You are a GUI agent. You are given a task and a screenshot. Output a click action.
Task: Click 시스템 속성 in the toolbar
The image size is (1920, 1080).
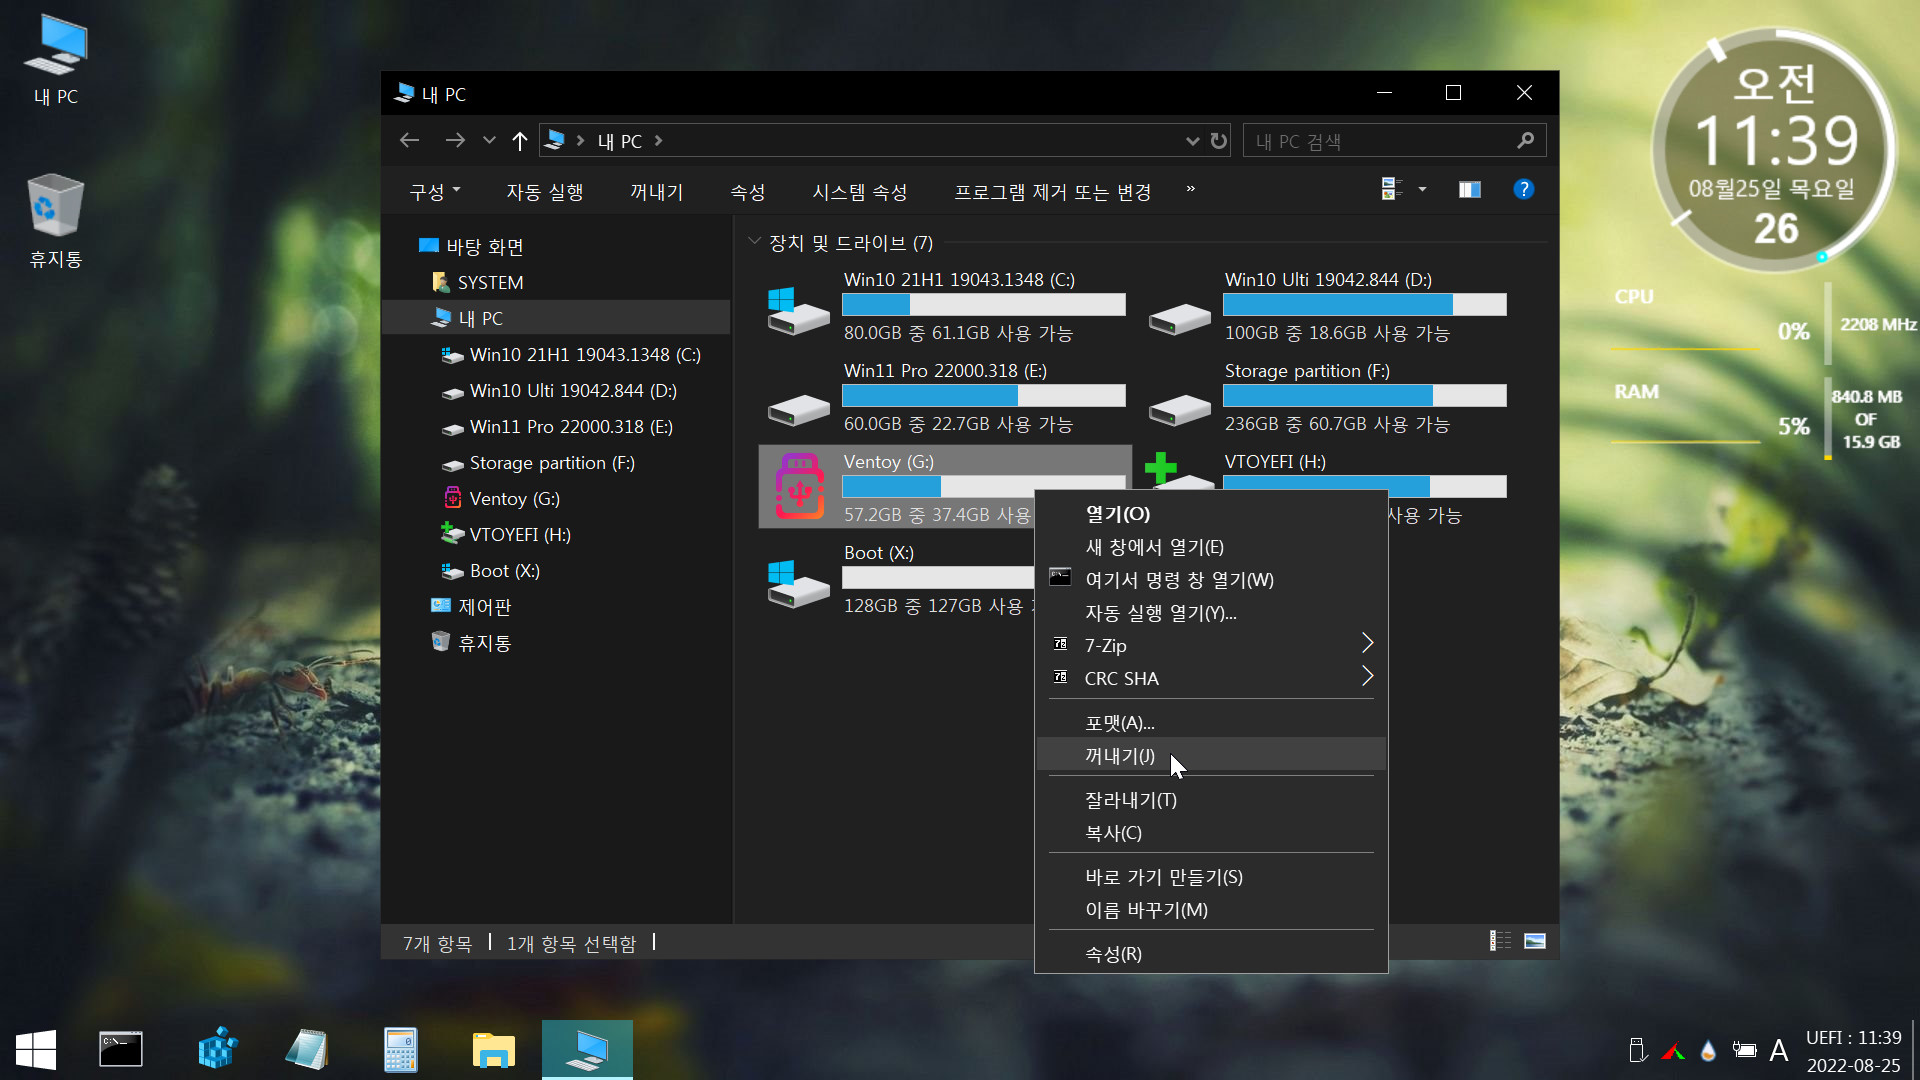coord(860,191)
